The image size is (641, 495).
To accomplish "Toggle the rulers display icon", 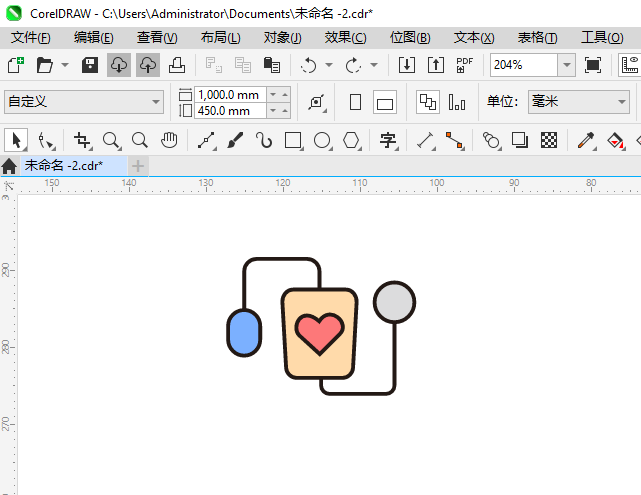I will point(630,65).
